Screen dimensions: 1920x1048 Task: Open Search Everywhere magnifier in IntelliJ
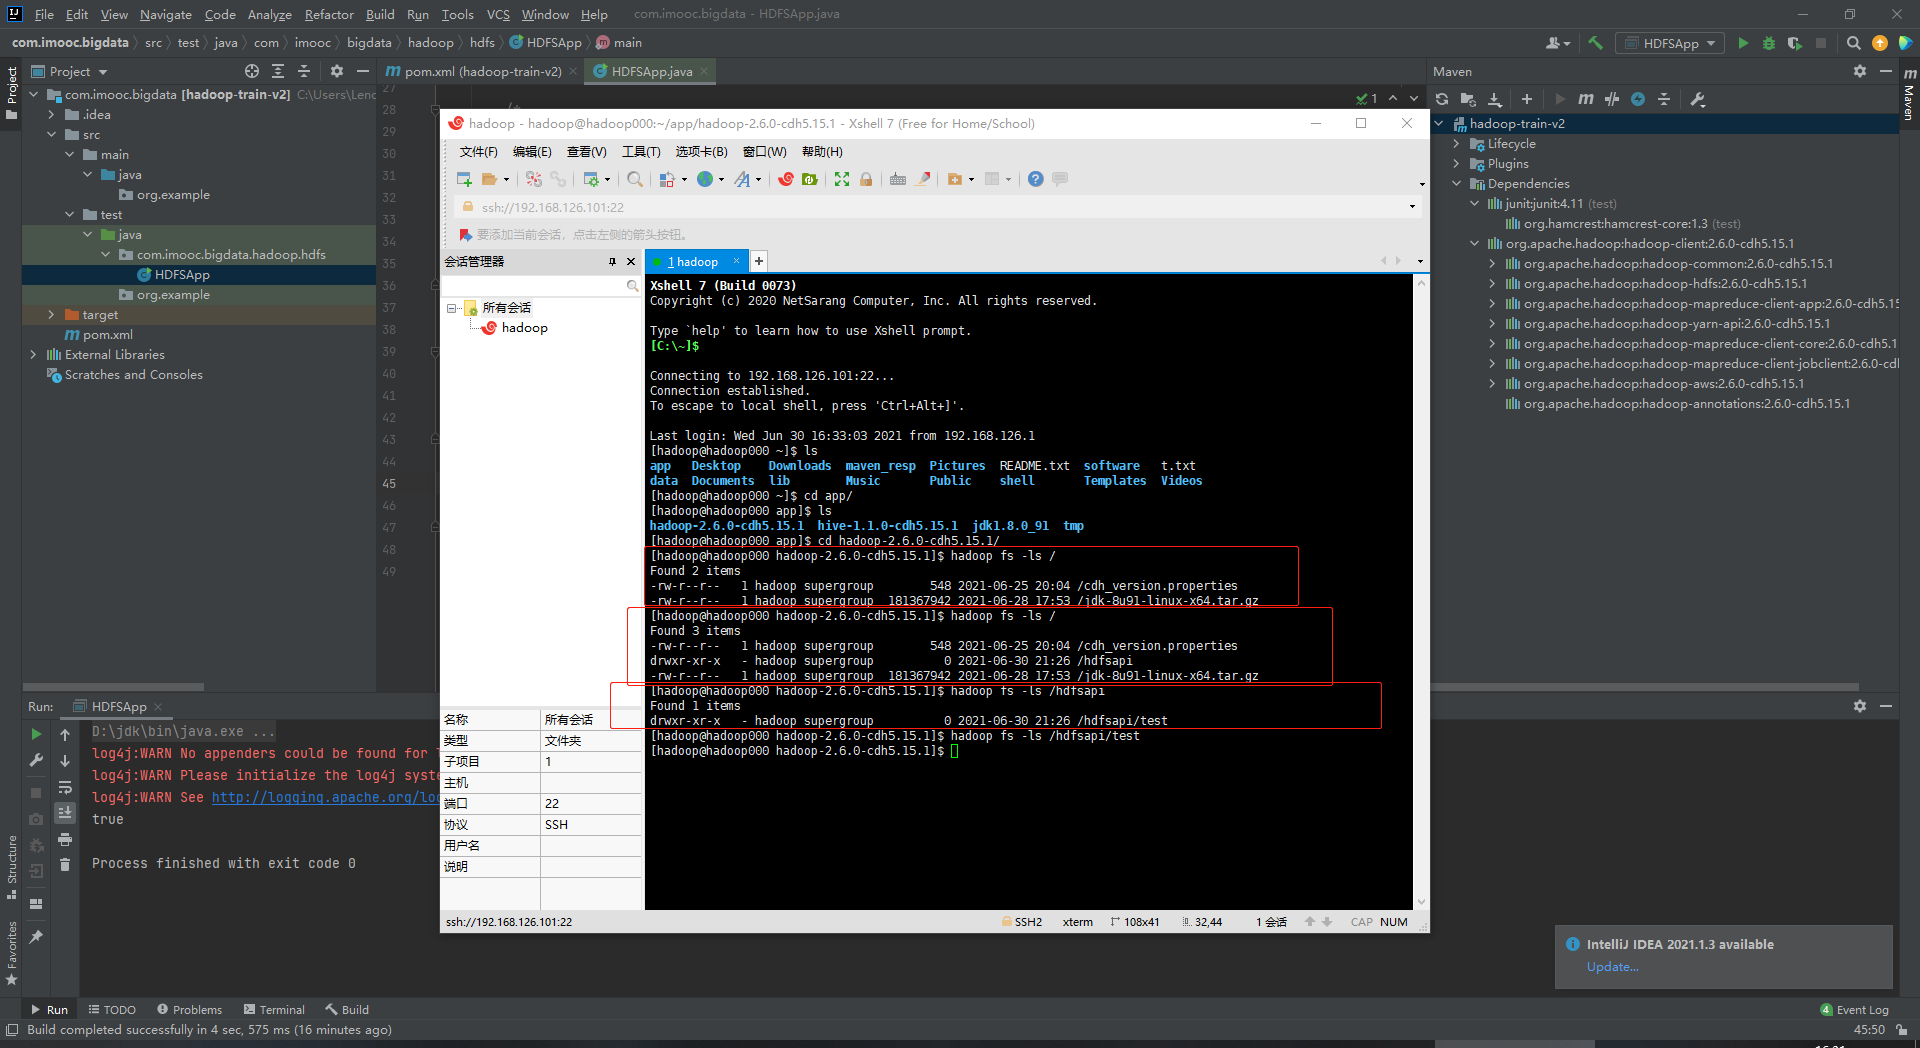[x=1853, y=43]
